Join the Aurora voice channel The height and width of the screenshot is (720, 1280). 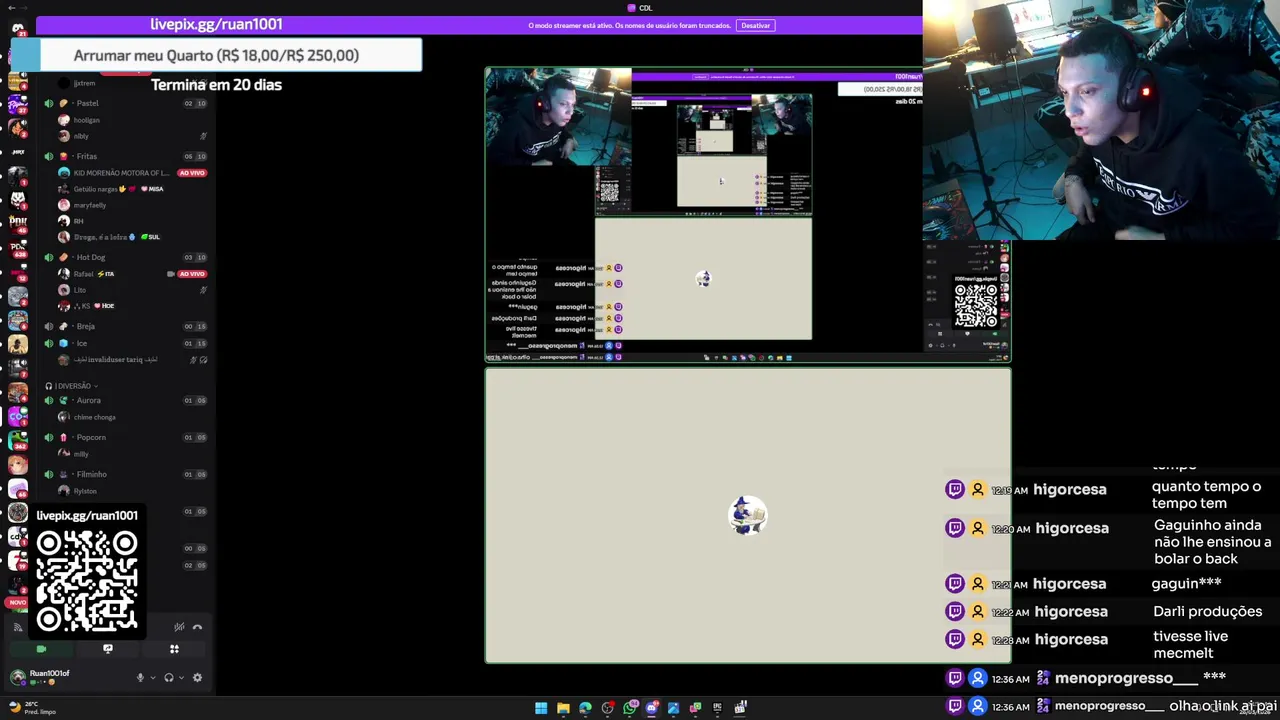coord(125,400)
